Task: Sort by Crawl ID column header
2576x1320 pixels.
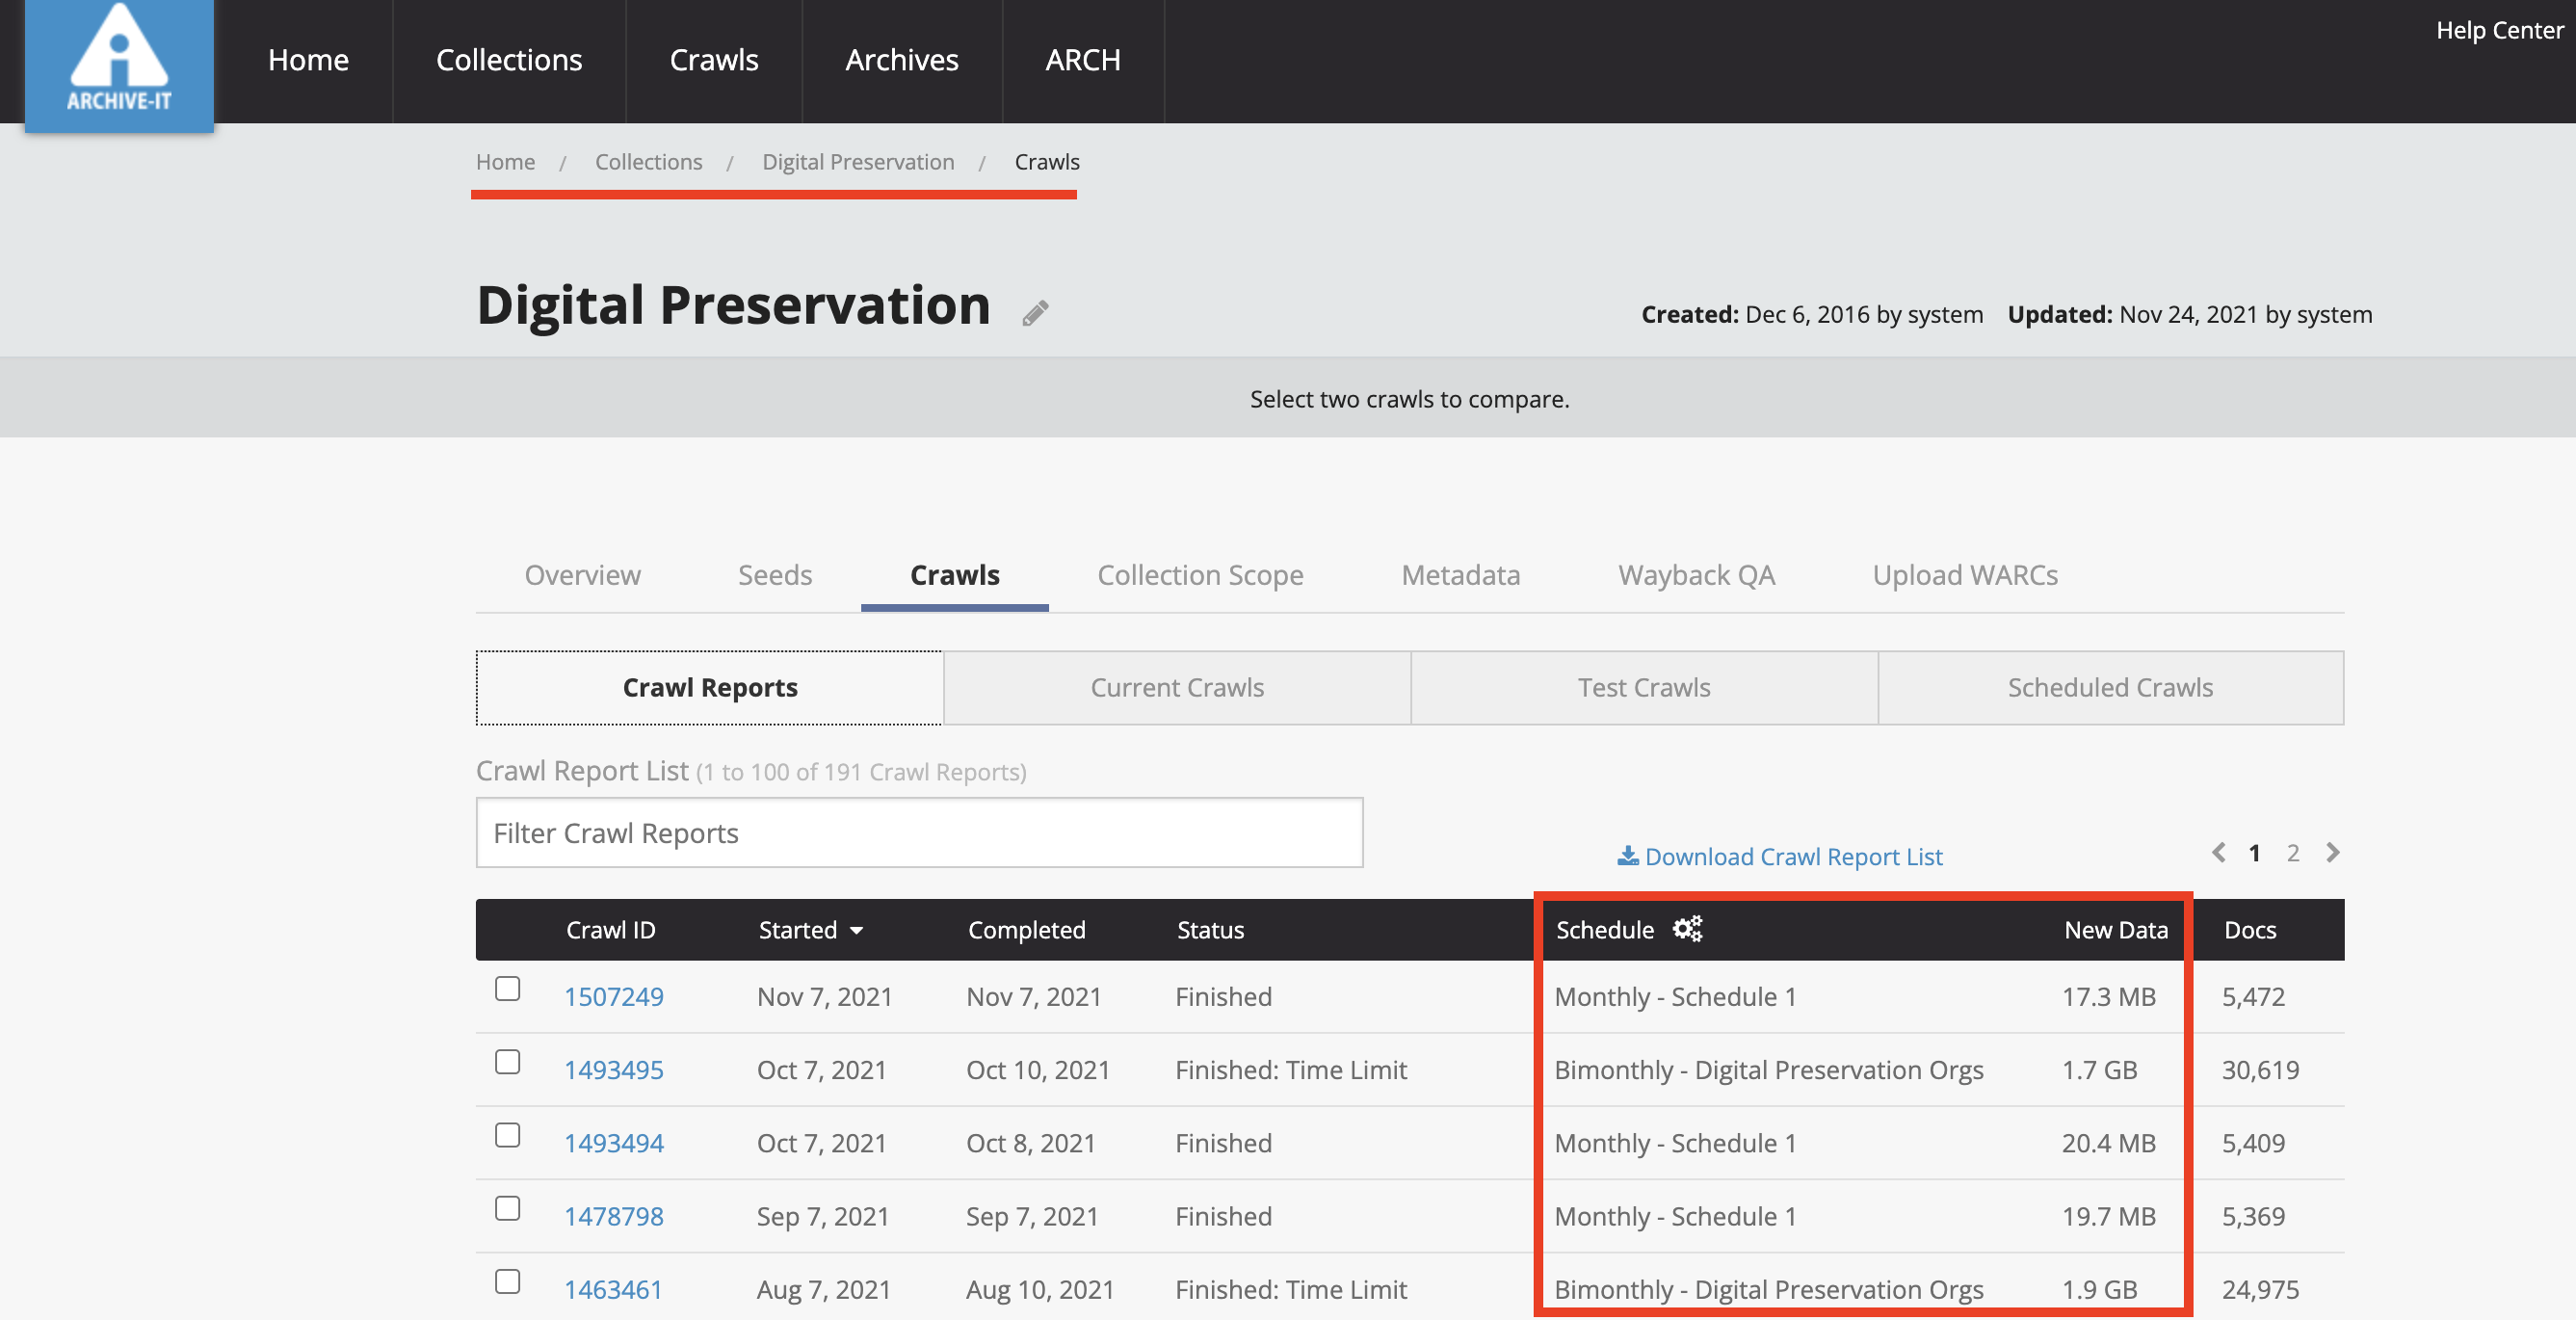Action: (611, 930)
